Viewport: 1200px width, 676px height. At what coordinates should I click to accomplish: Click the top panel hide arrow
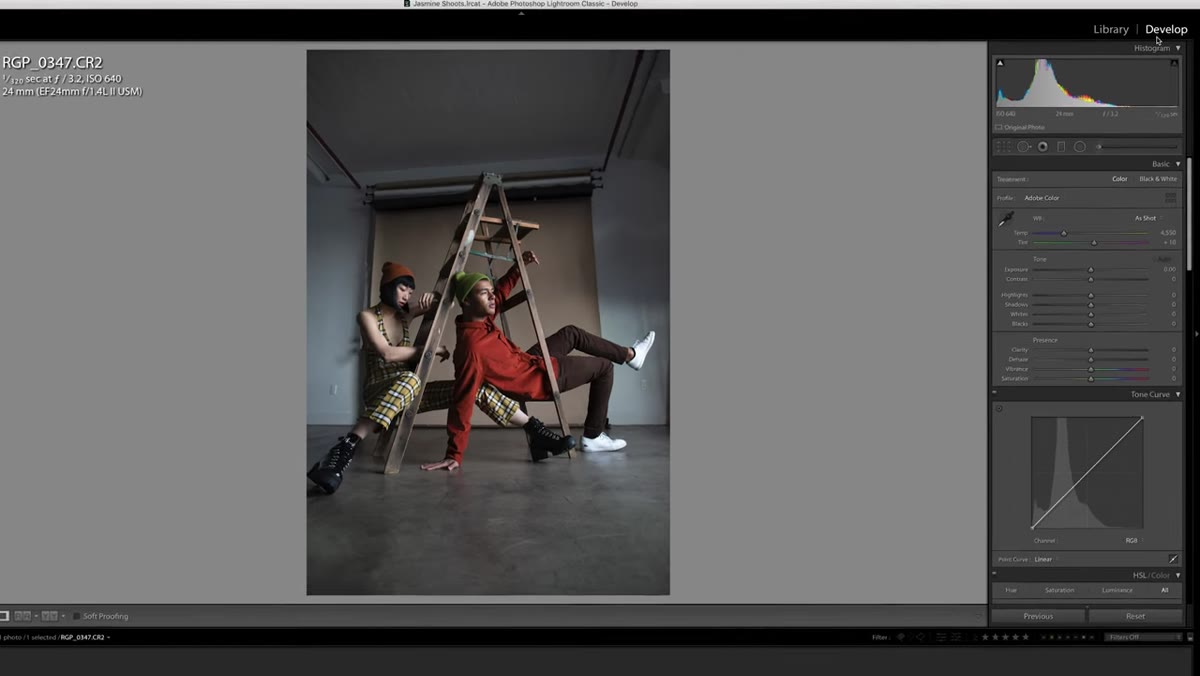tap(520, 13)
